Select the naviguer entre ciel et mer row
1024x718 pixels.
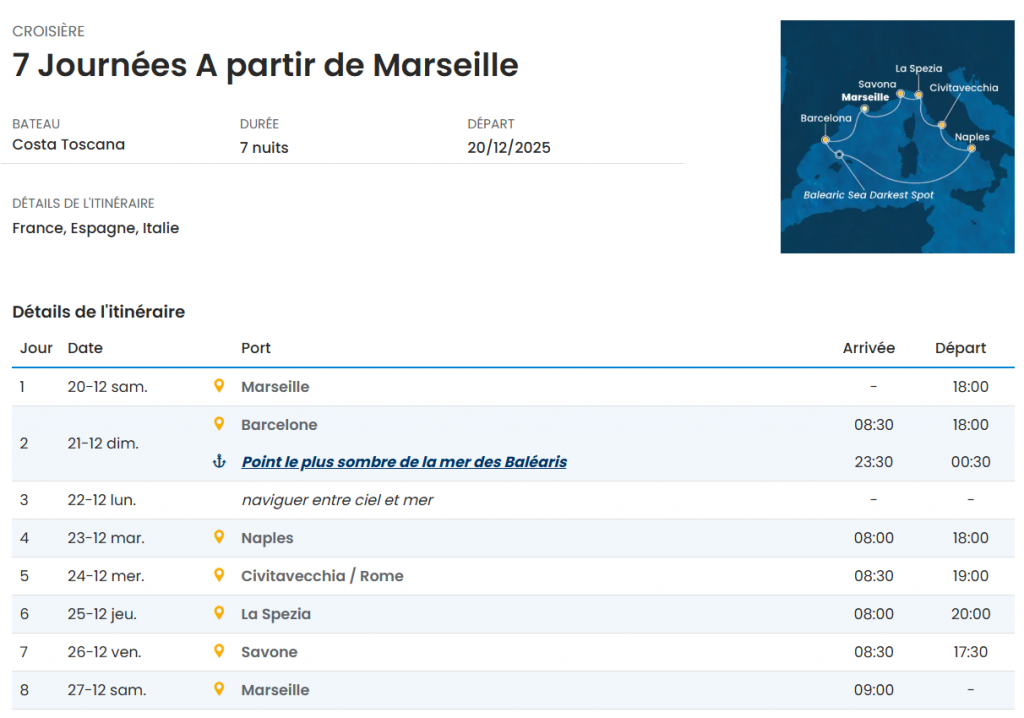[337, 500]
